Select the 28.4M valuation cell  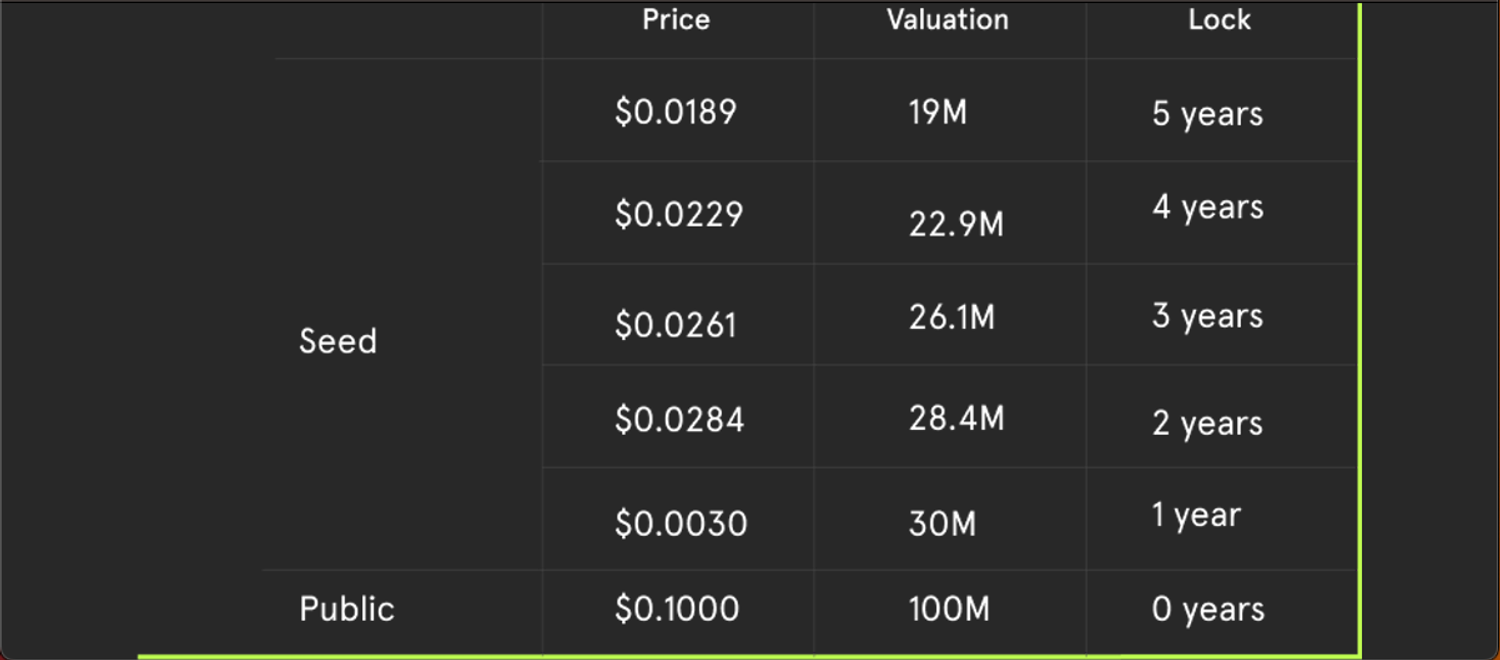pos(956,418)
